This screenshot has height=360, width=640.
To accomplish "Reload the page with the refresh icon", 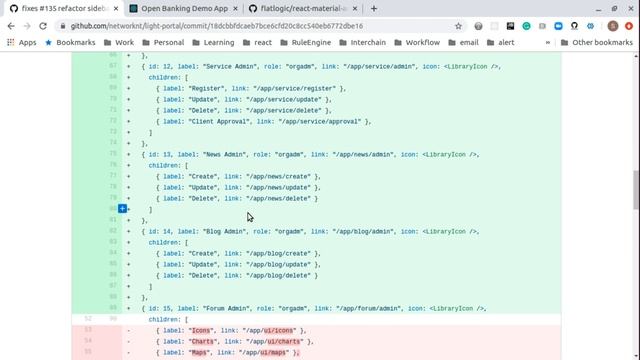I will (x=43, y=26).
